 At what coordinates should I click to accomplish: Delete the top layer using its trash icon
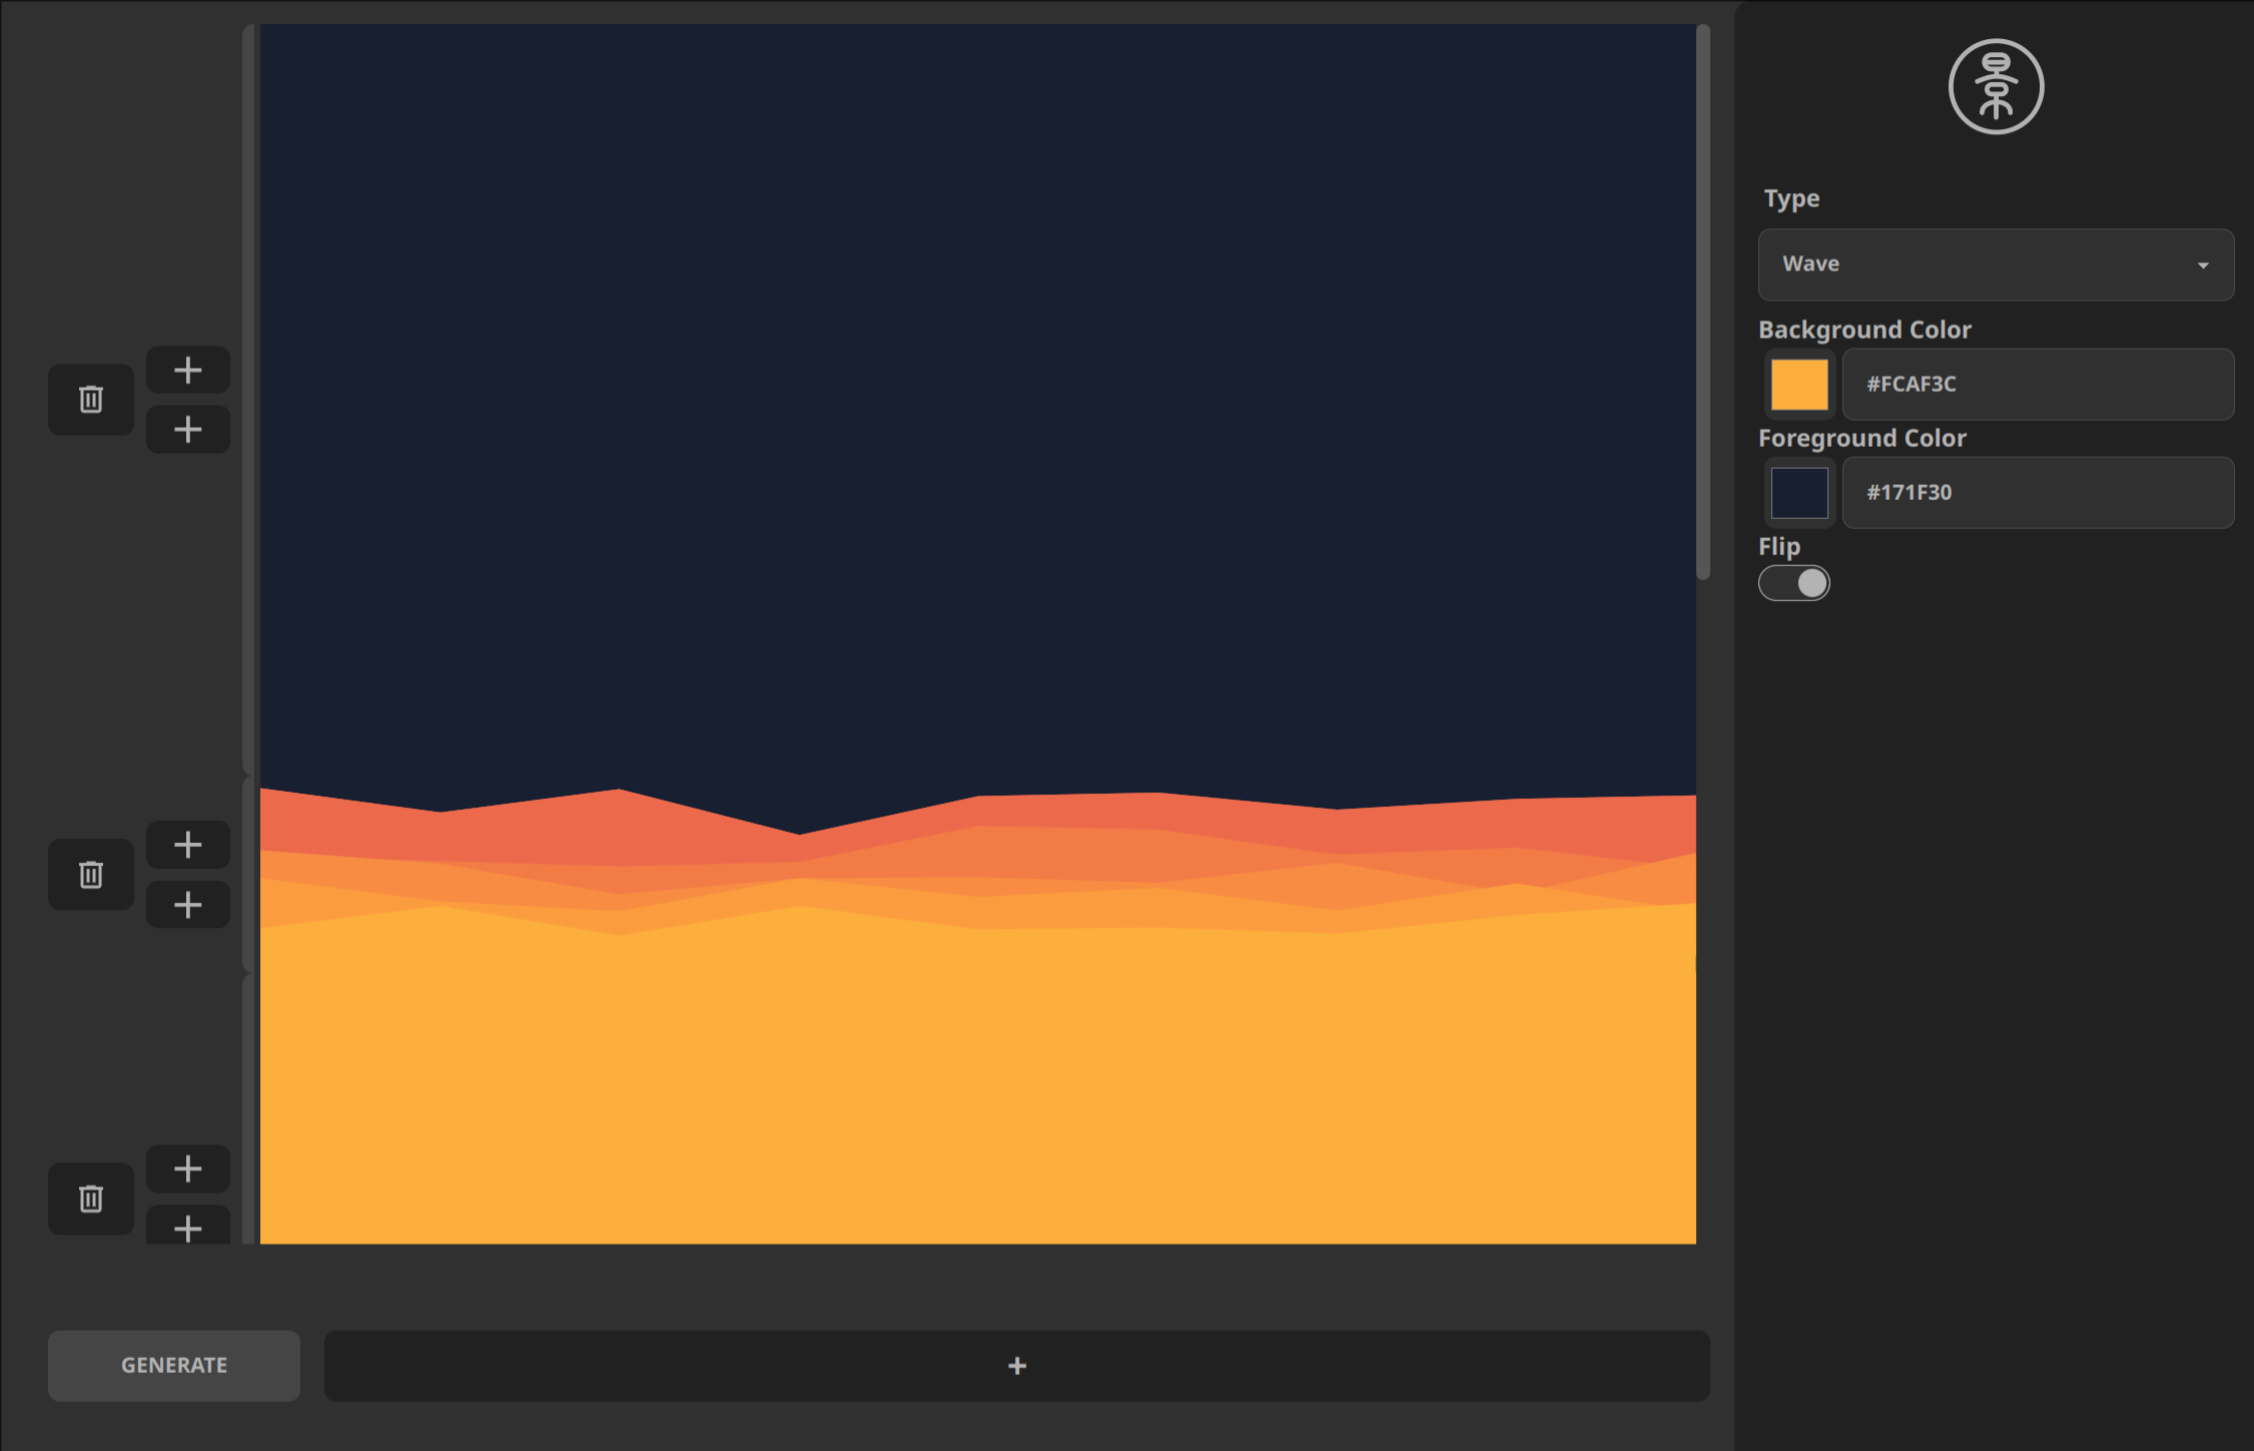point(90,399)
